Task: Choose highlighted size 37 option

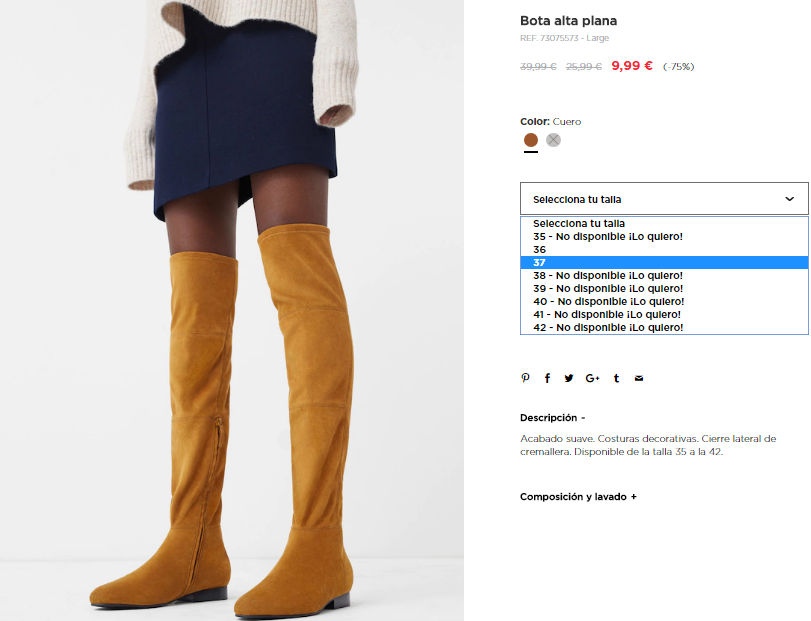Action: 664,262
